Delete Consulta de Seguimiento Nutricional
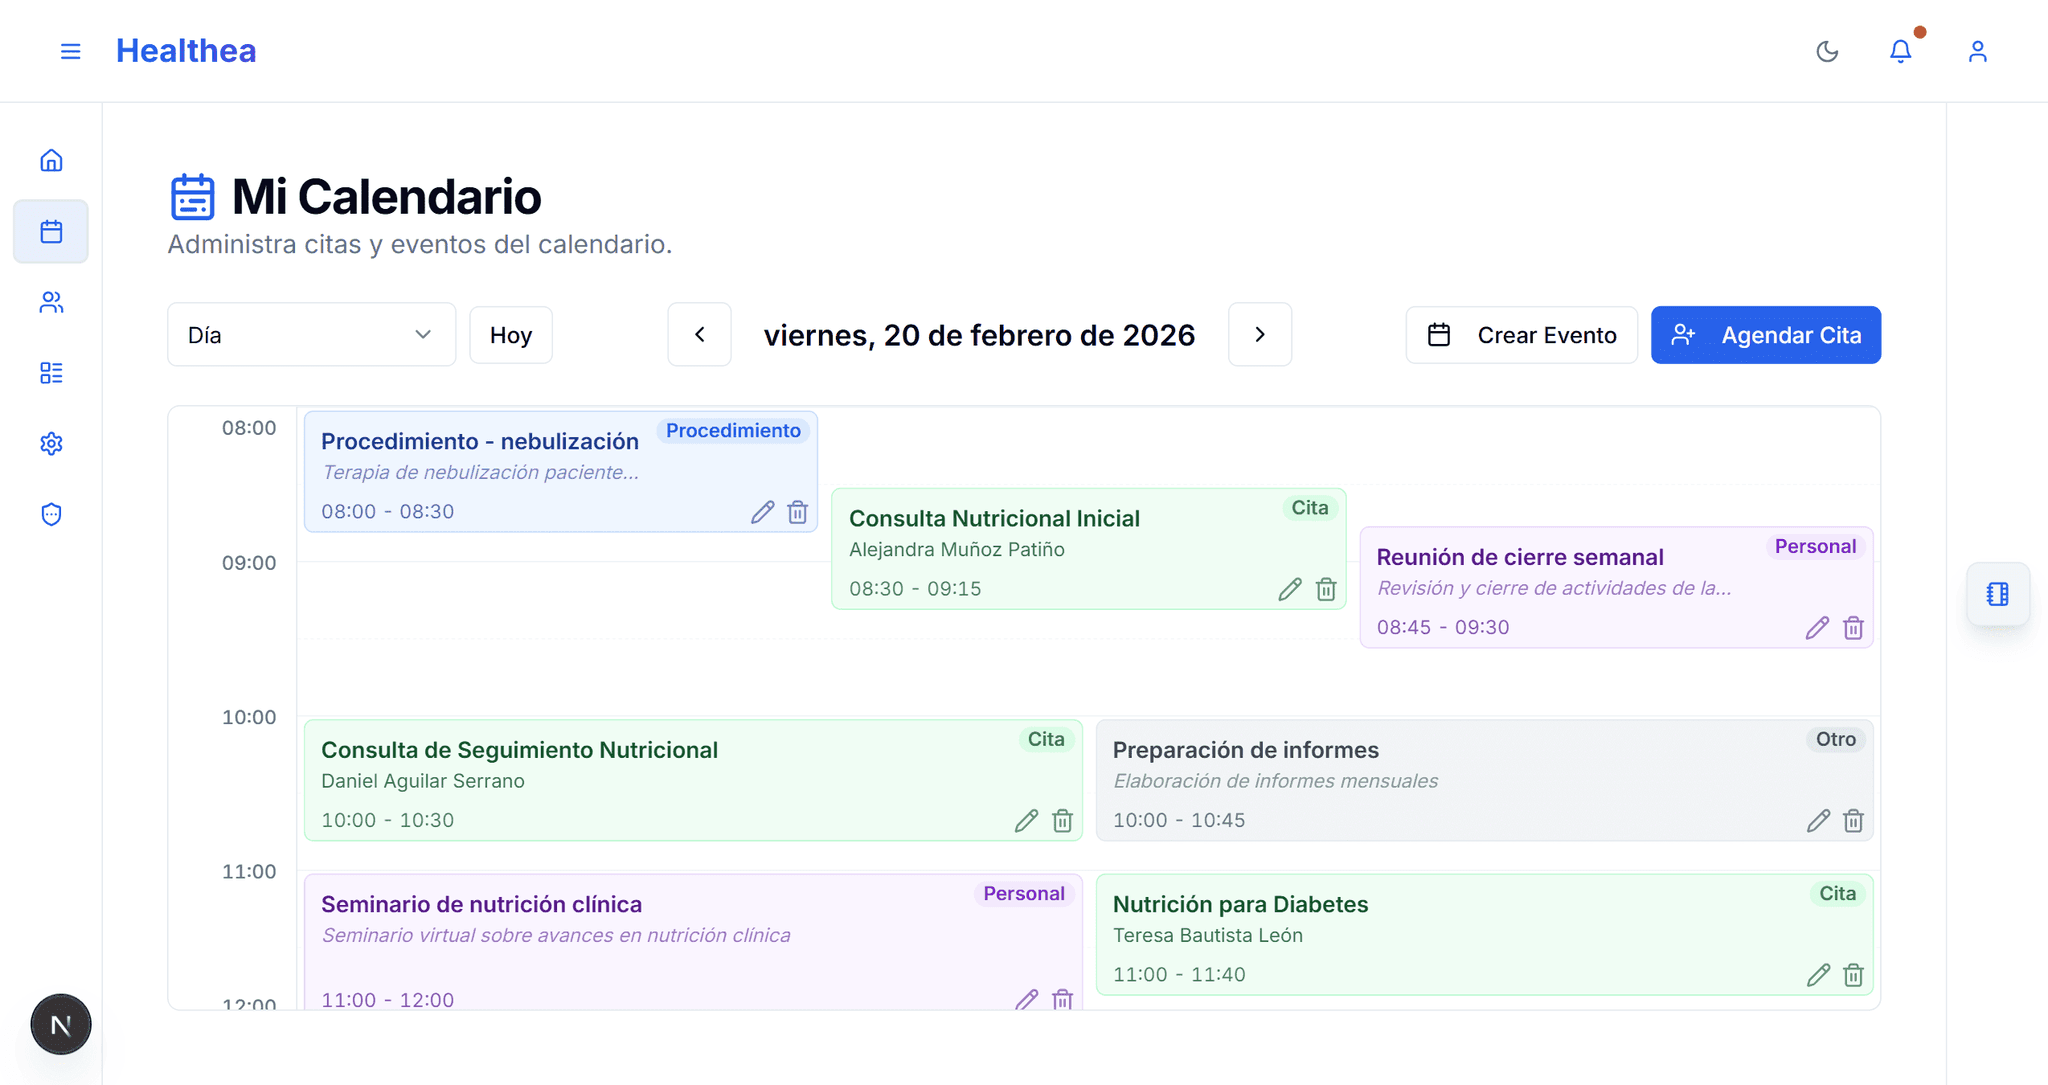 (x=1062, y=821)
